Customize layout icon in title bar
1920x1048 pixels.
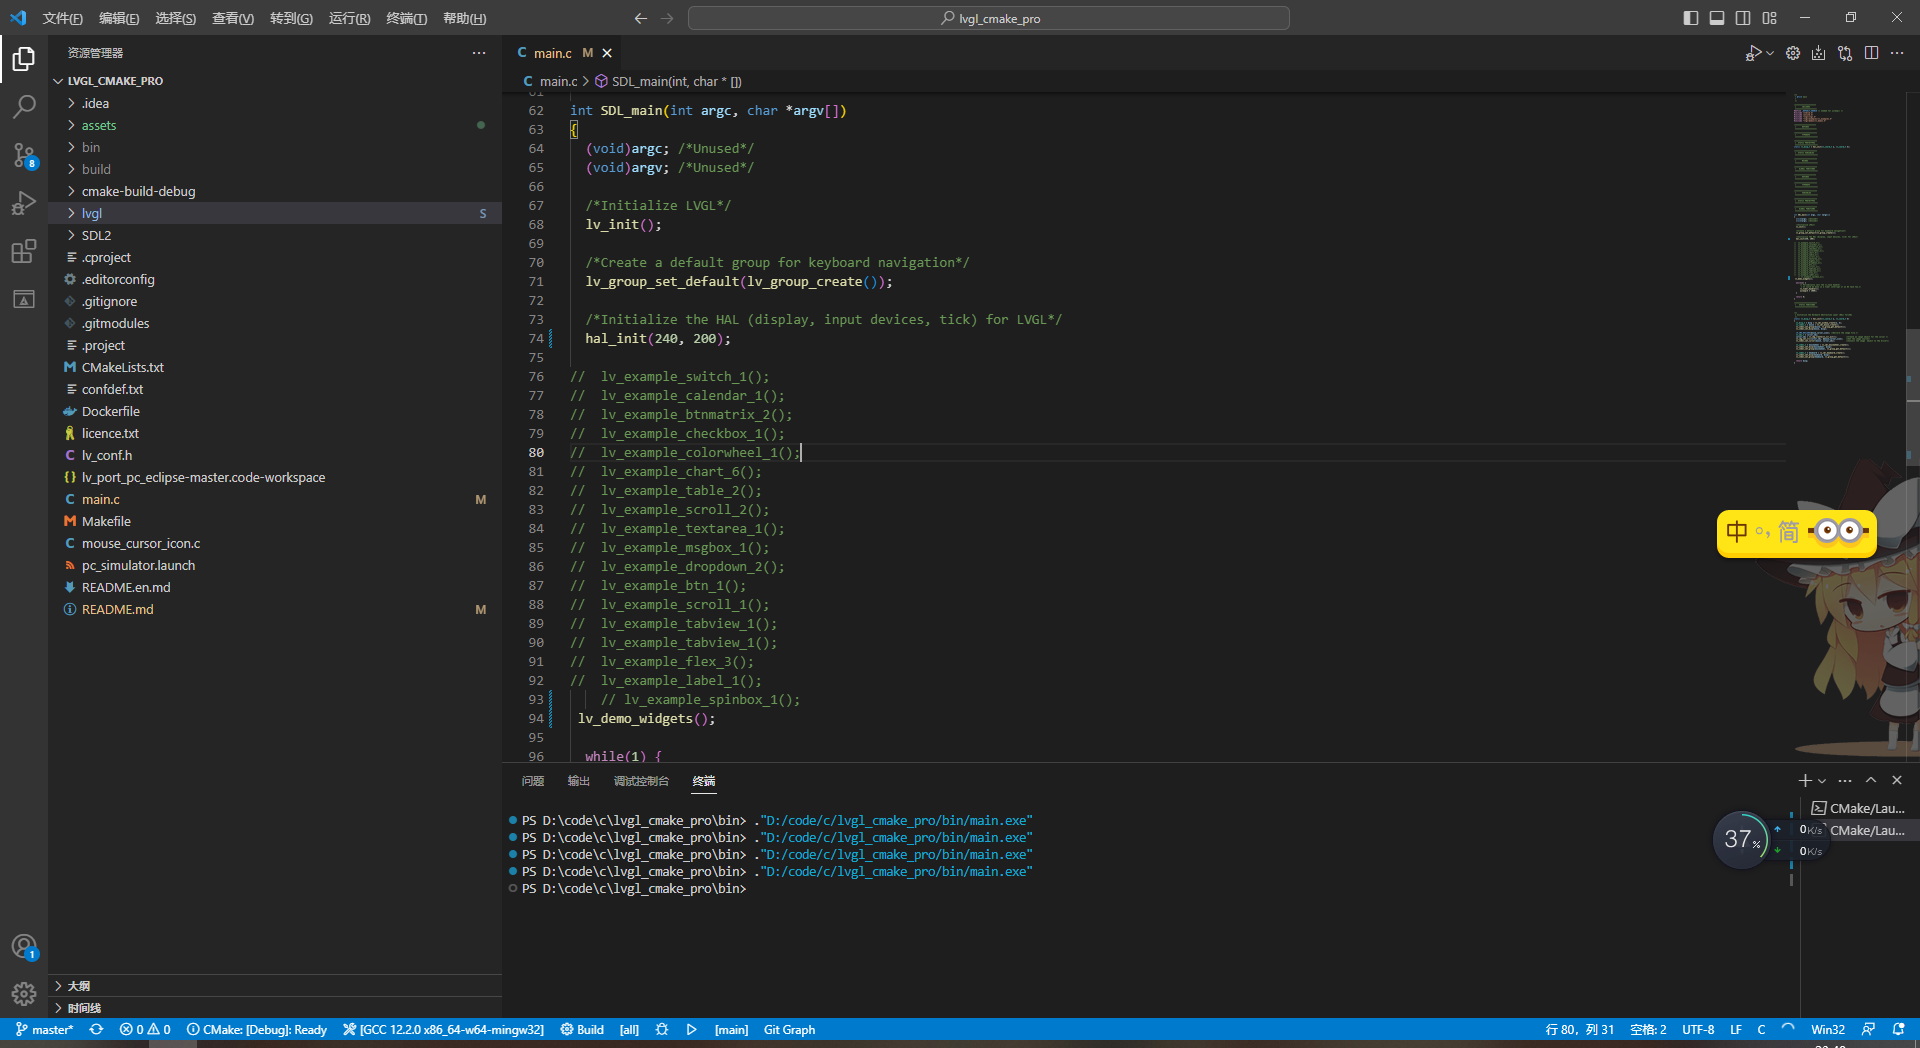click(x=1770, y=18)
